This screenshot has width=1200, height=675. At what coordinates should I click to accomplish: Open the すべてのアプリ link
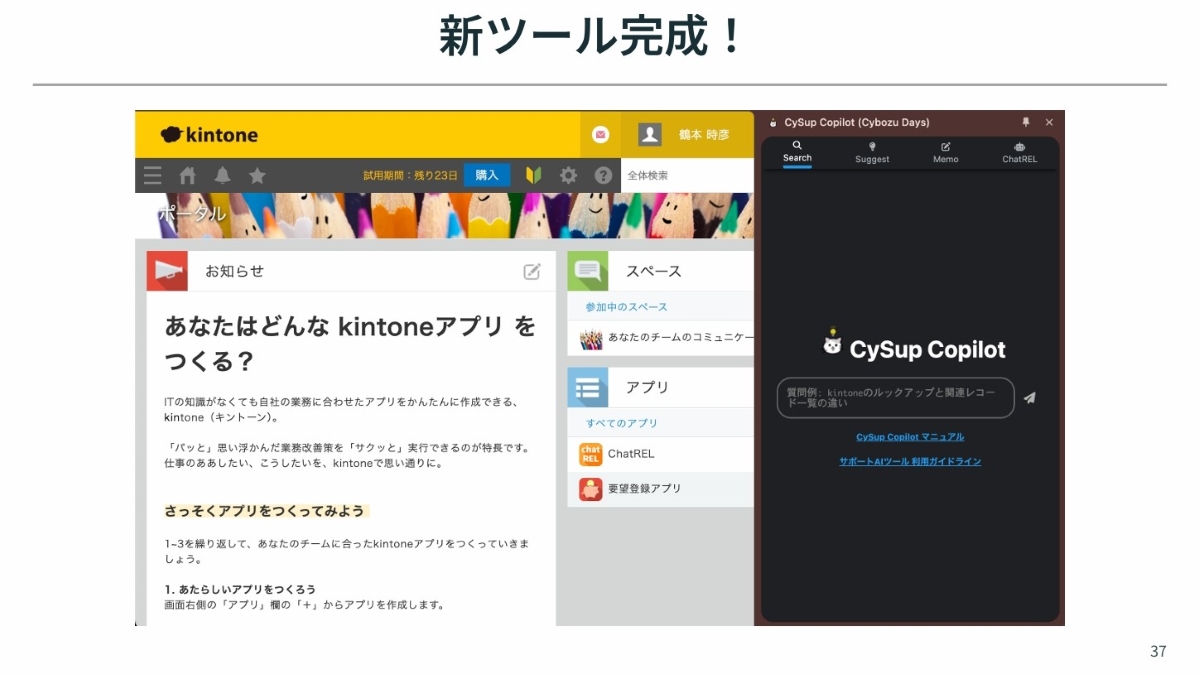[622, 423]
